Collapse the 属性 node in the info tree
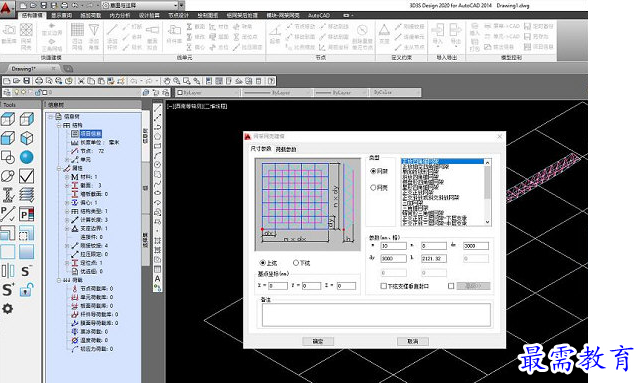The height and width of the screenshot is (390, 642). (x=59, y=168)
